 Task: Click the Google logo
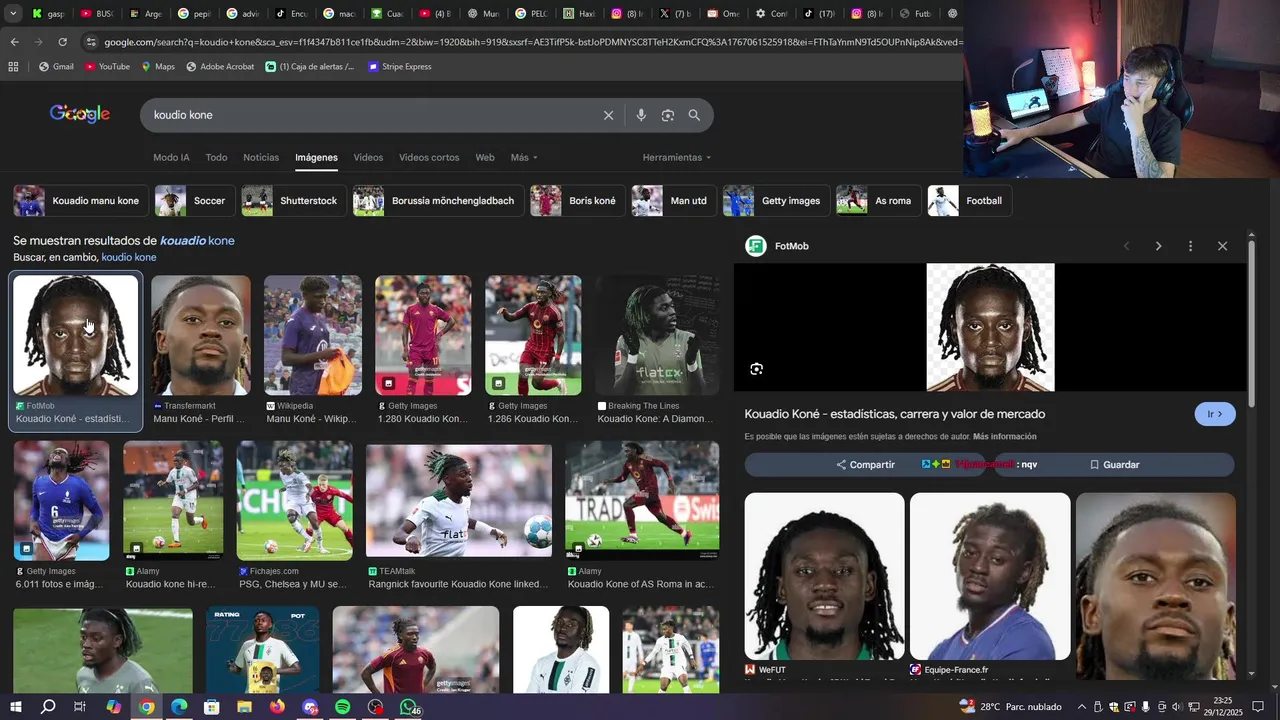(x=80, y=114)
